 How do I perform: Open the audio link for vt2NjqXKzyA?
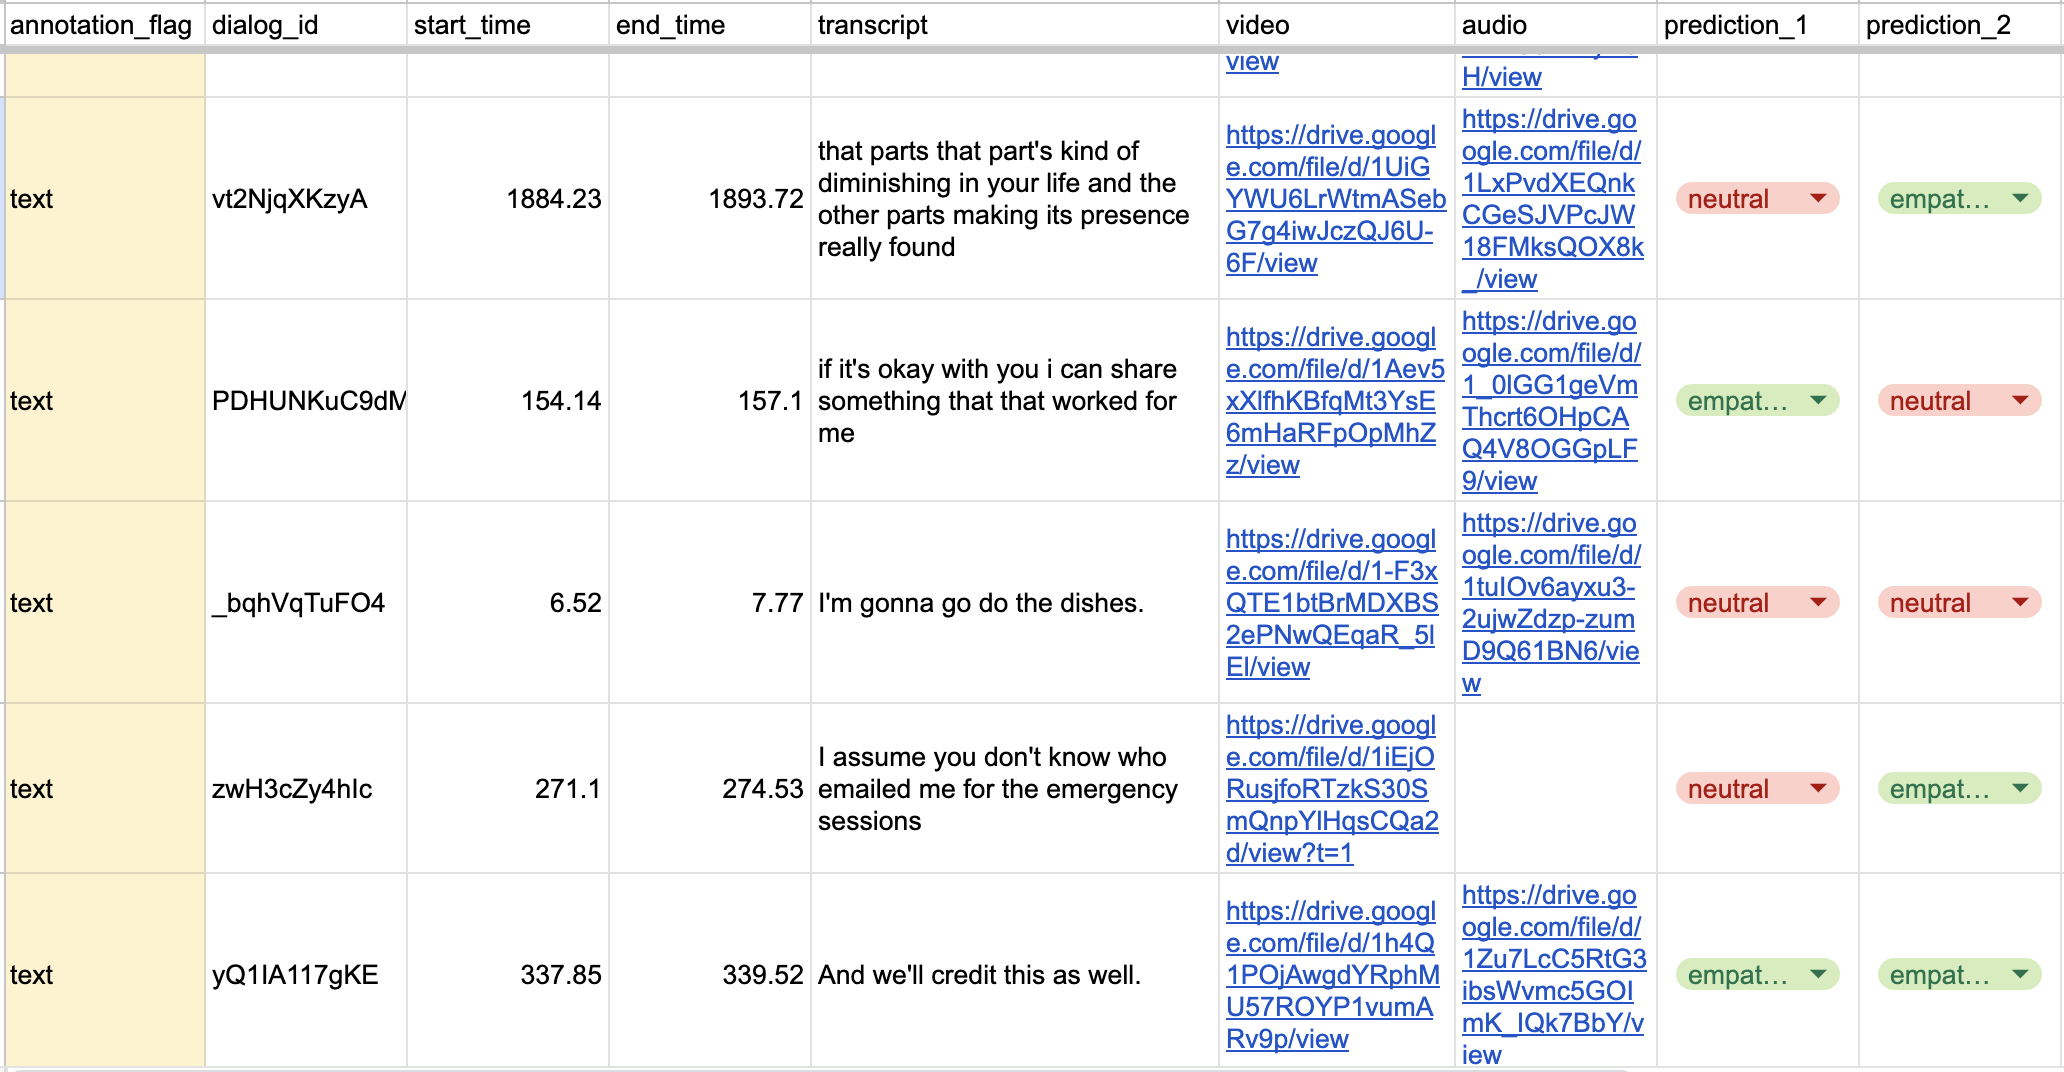tap(1552, 199)
